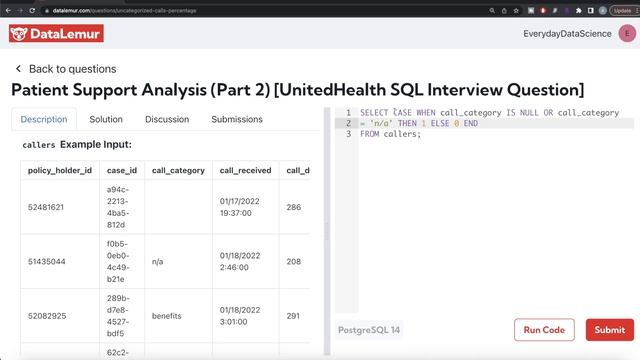Reload the page with refresh icon

coord(32,11)
